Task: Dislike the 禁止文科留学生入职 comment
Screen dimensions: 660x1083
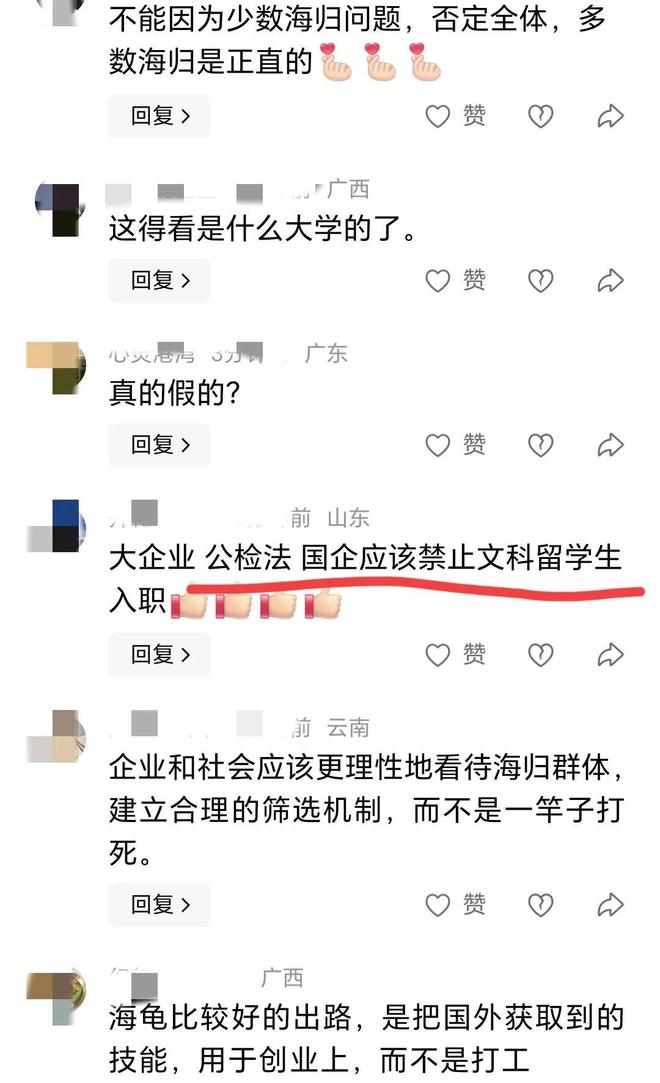Action: tap(541, 655)
